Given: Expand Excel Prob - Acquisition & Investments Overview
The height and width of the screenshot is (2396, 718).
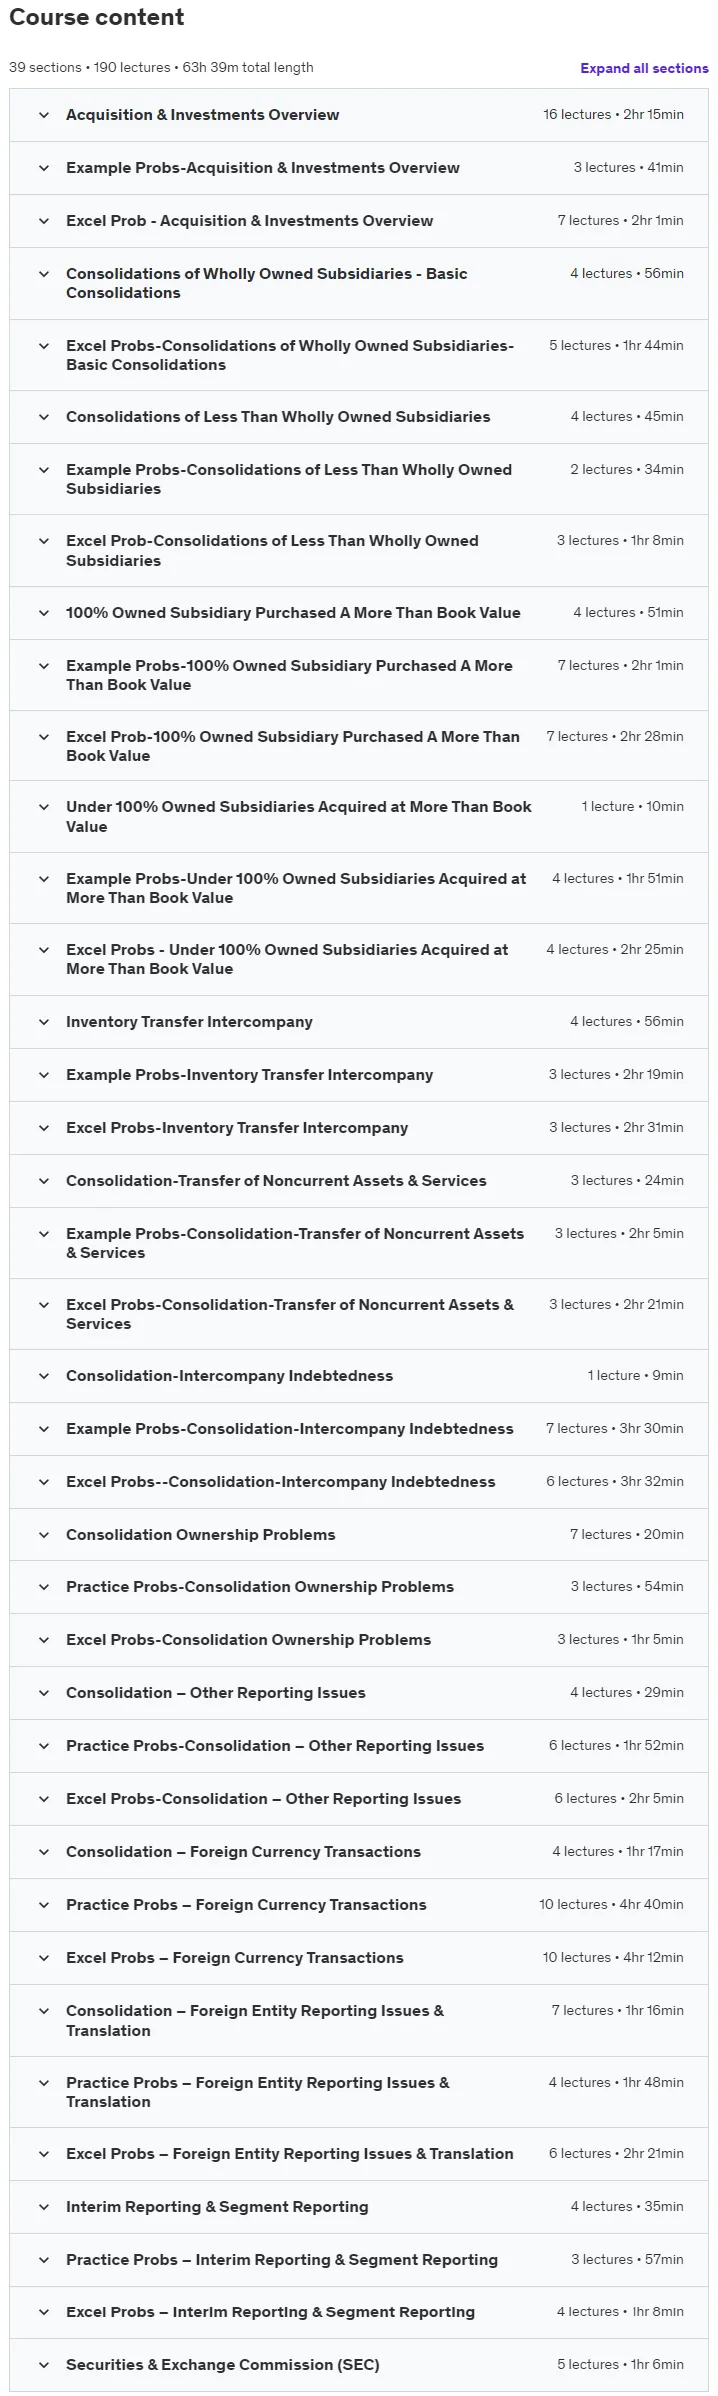Looking at the screenshot, I should tap(359, 221).
